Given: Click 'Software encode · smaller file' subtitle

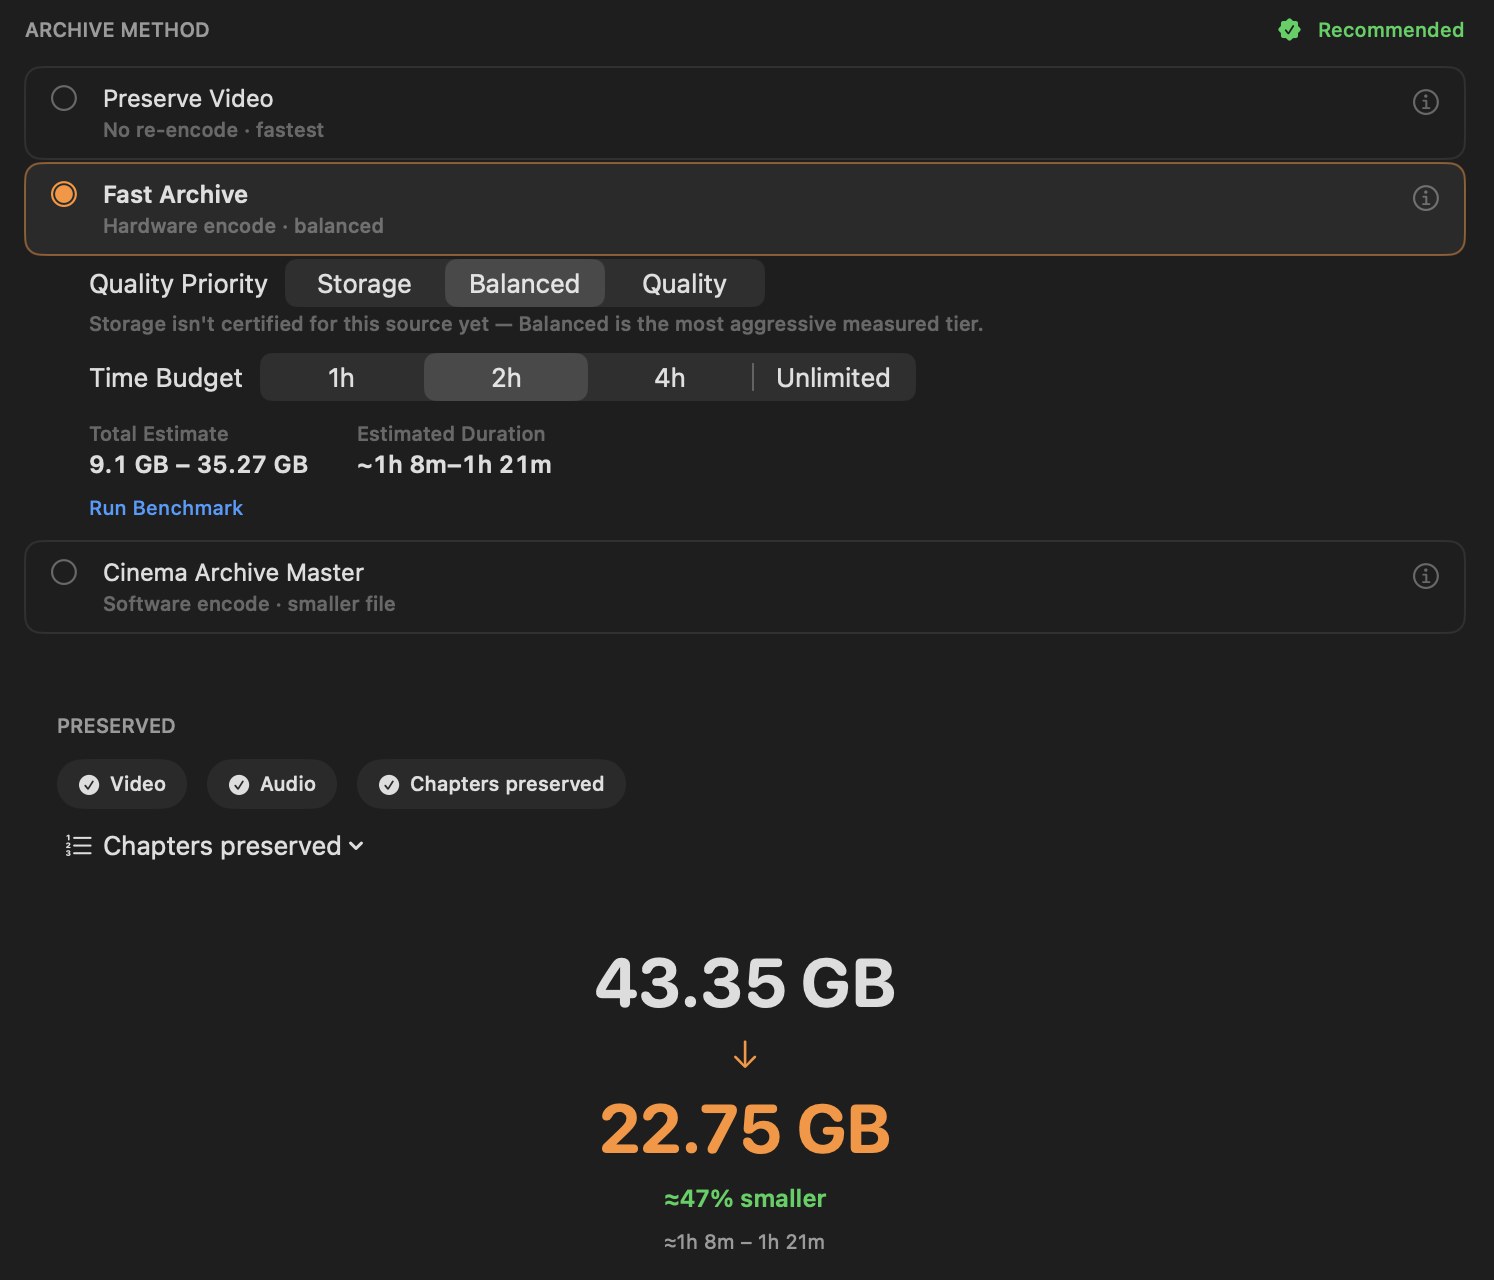Looking at the screenshot, I should [x=249, y=604].
